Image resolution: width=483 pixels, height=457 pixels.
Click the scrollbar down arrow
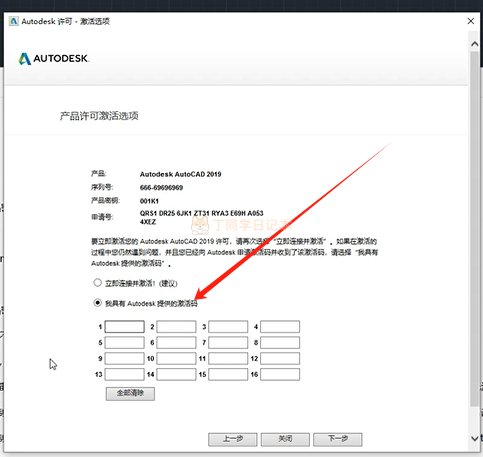(x=475, y=438)
